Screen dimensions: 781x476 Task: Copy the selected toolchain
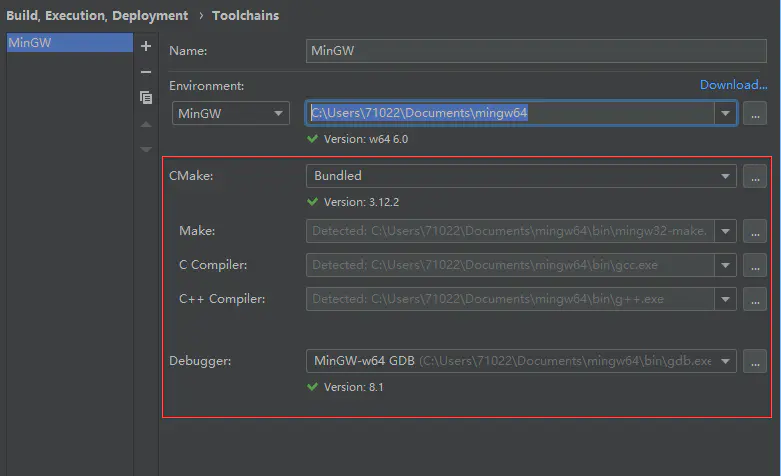(146, 98)
